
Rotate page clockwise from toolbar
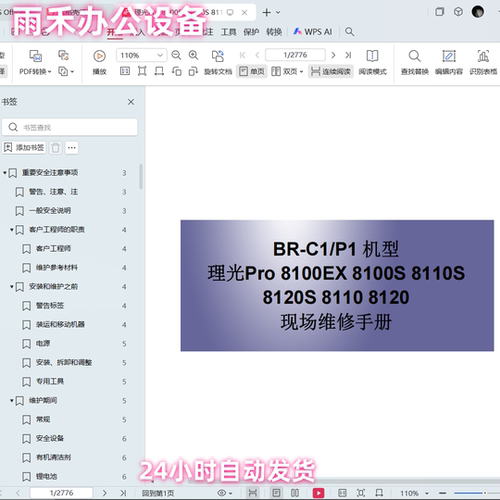click(193, 71)
